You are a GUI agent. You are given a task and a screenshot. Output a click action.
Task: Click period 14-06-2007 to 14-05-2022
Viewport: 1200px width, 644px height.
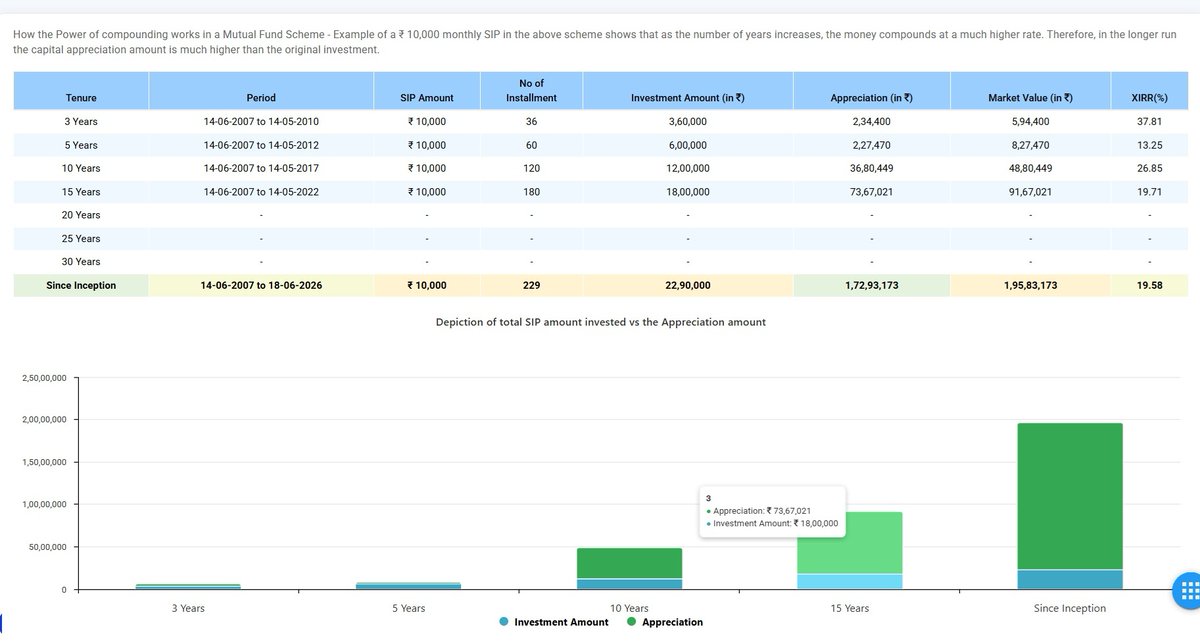(x=261, y=191)
